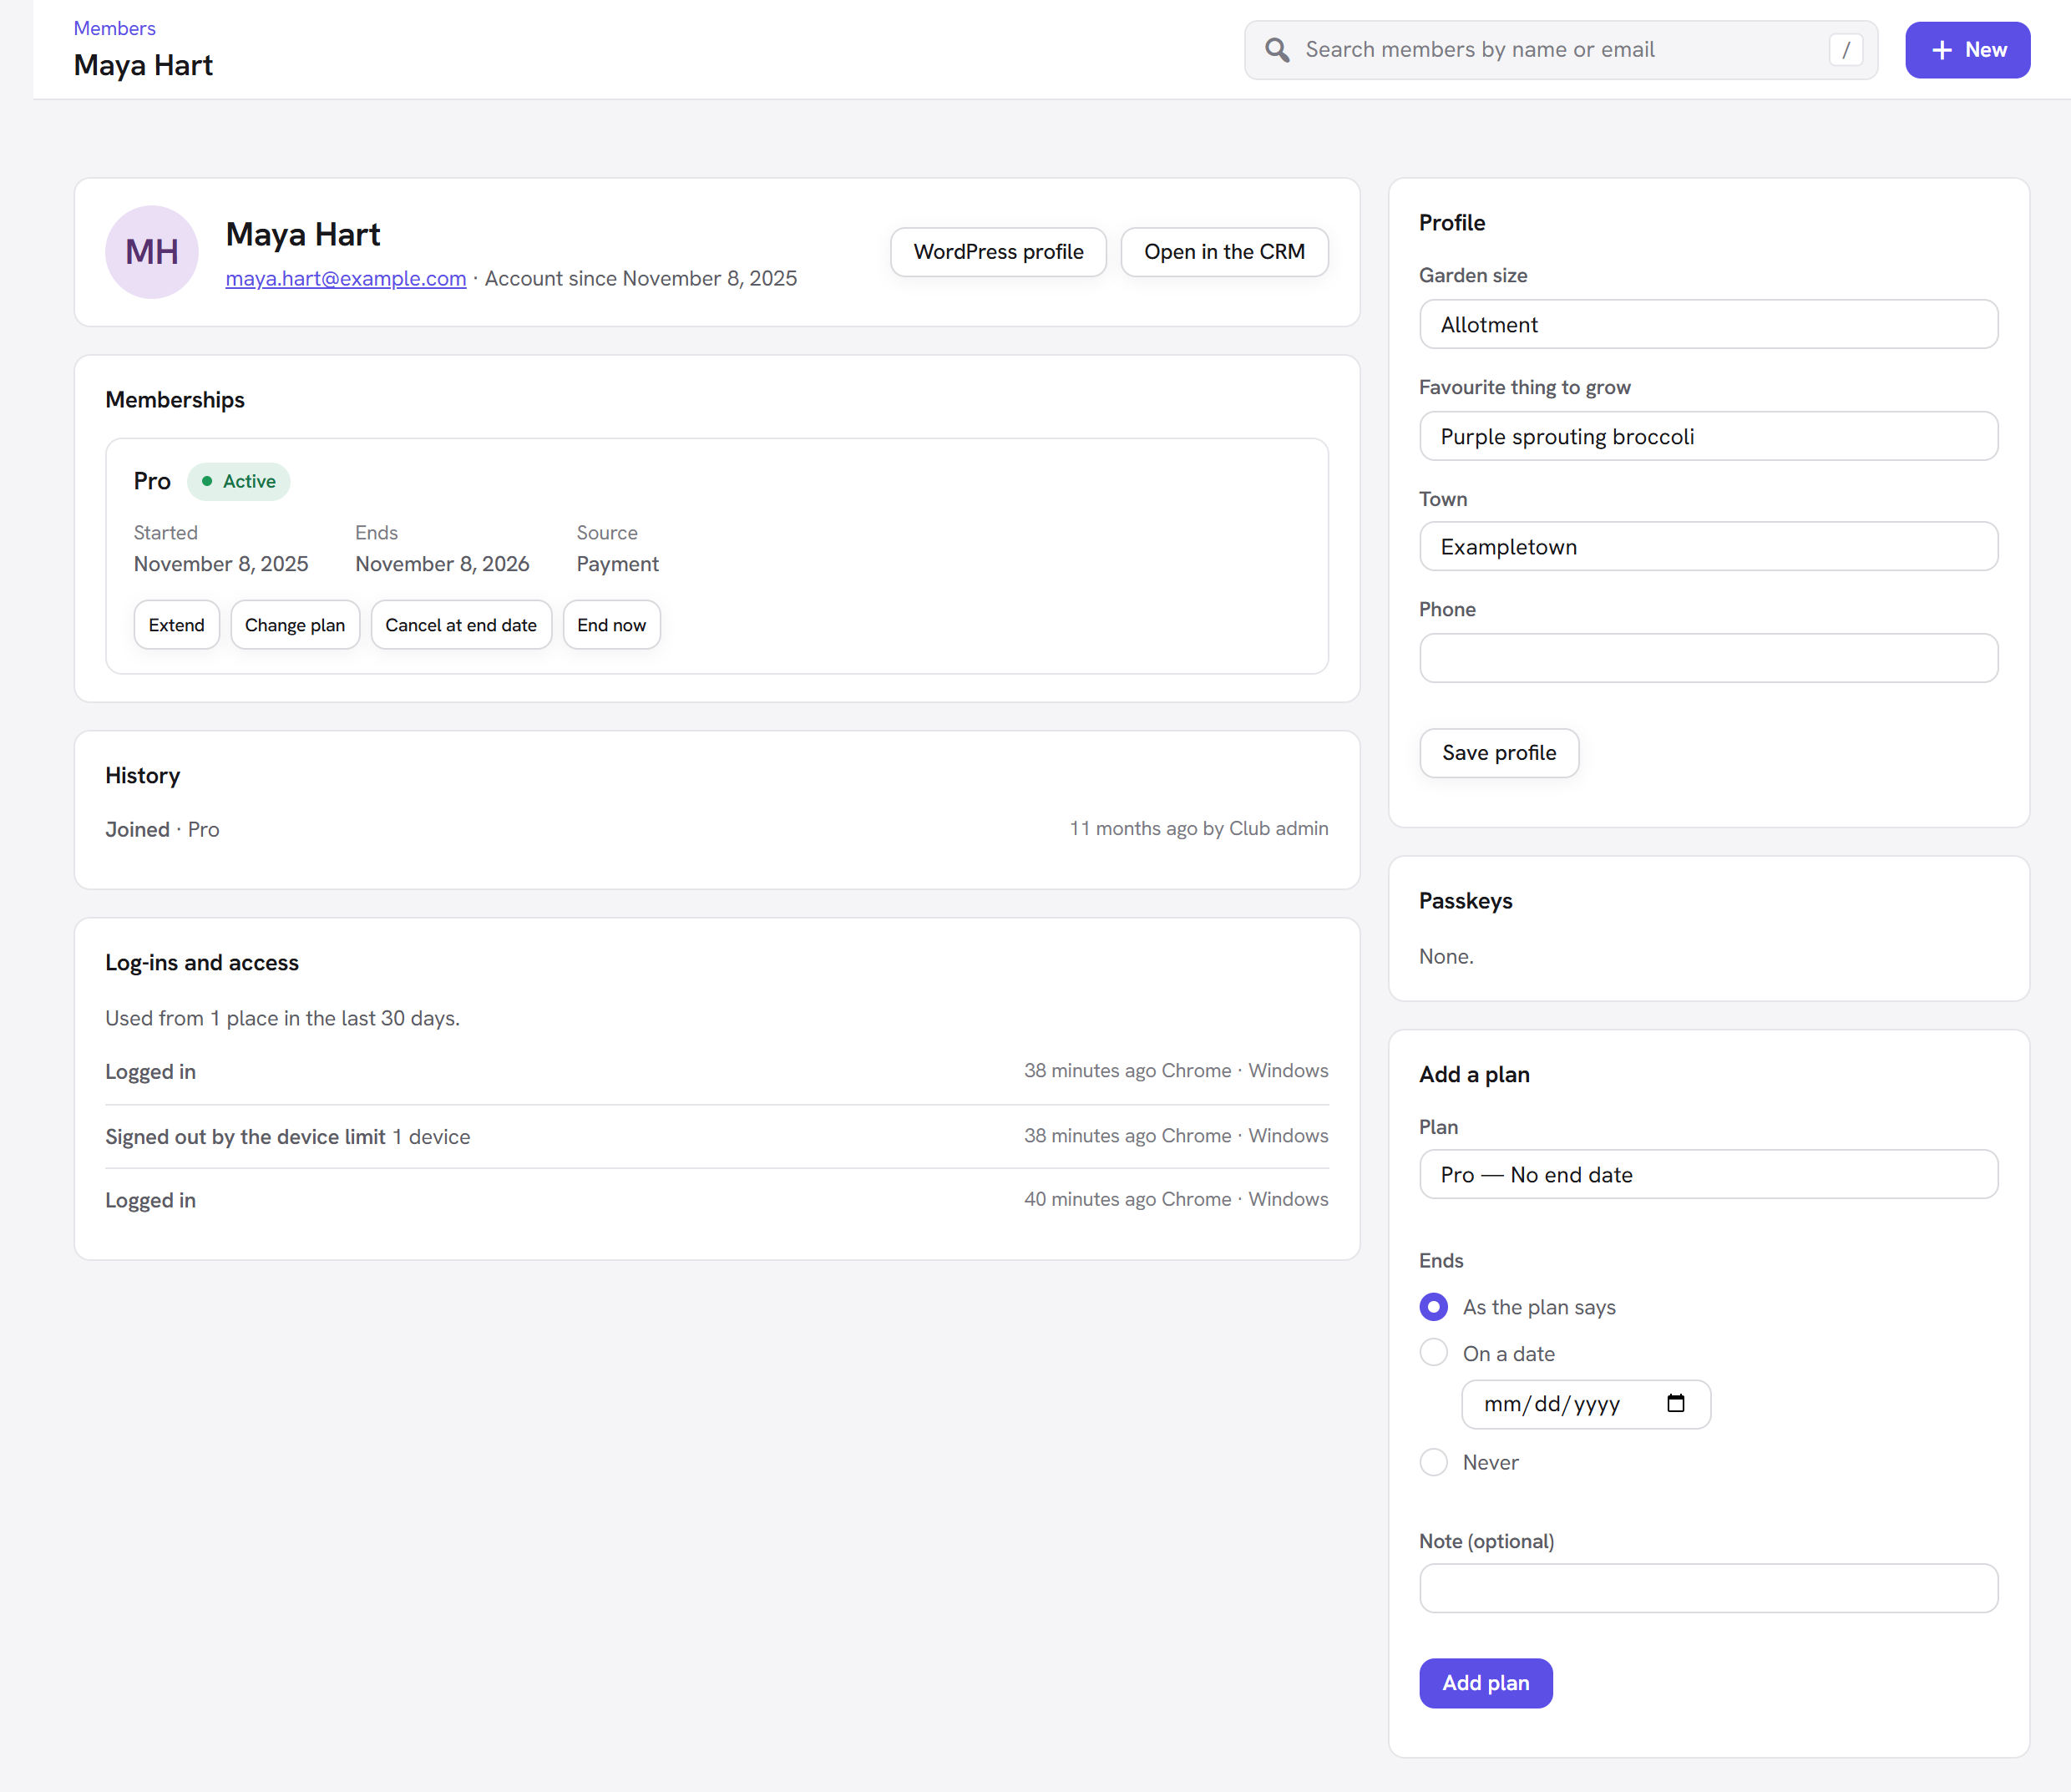Go to the Members breadcrumb link
The height and width of the screenshot is (1792, 2071).
(114, 28)
